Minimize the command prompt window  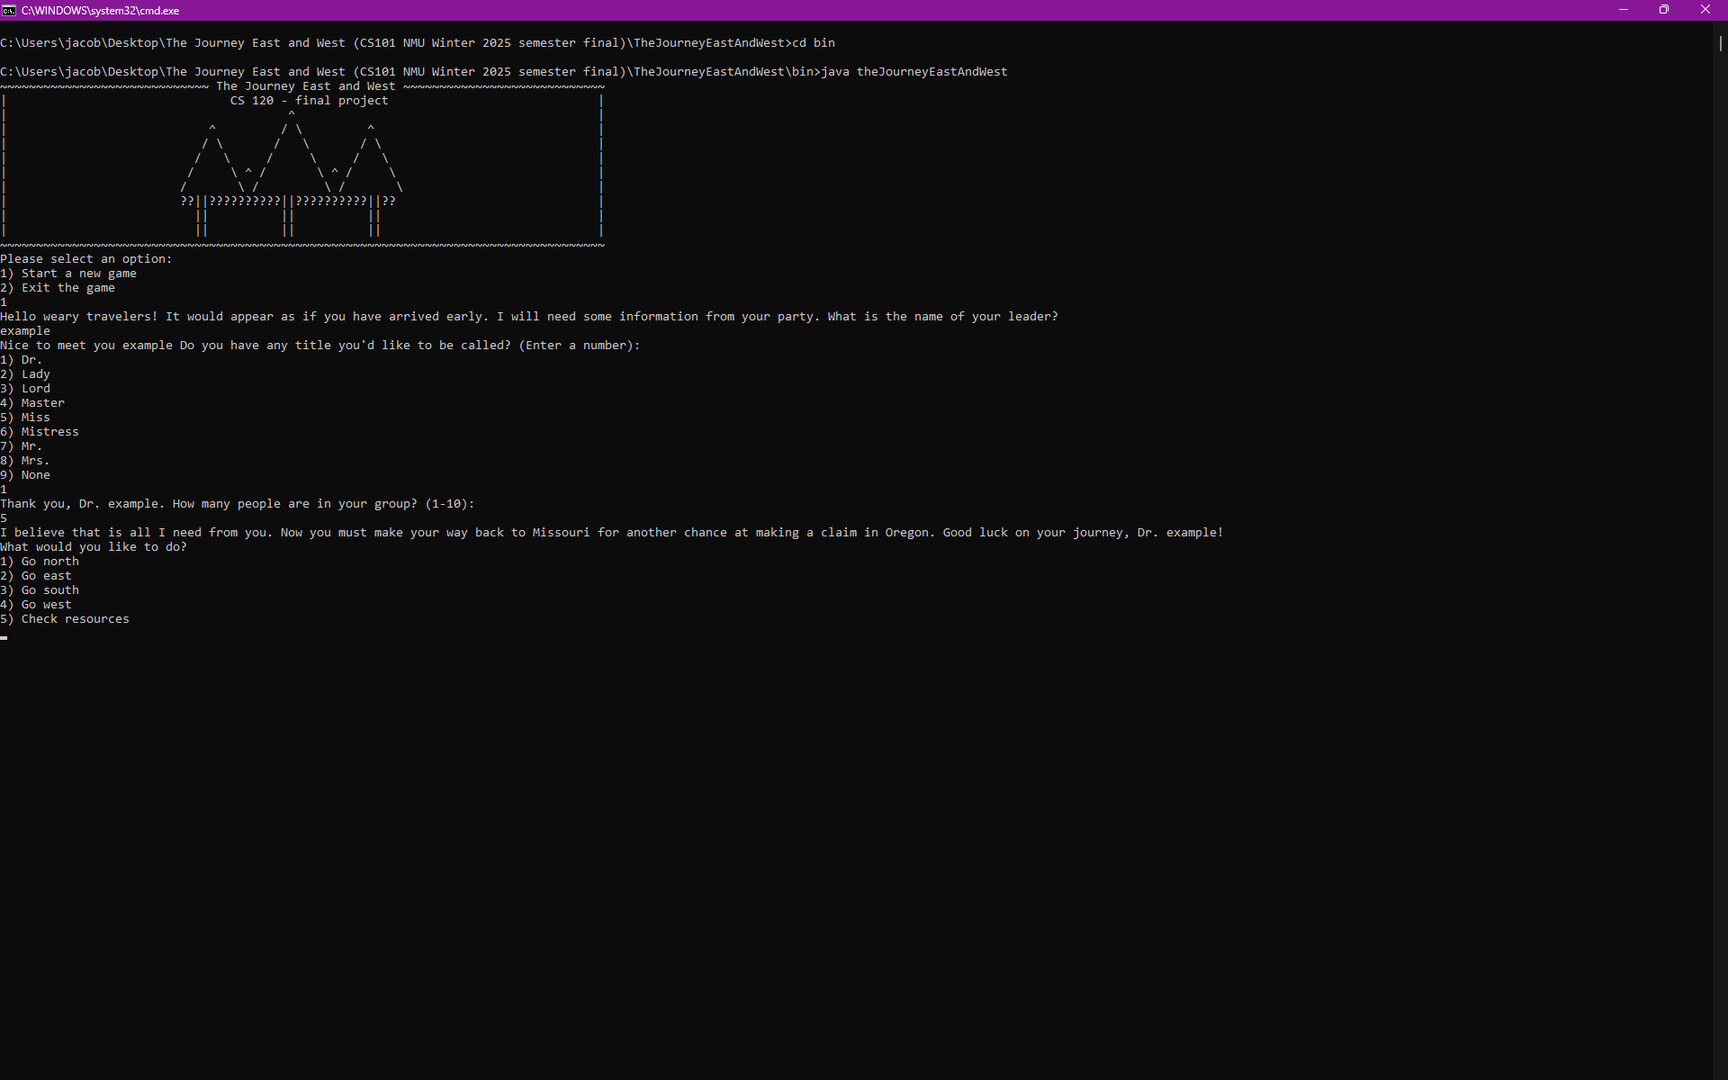pos(1623,10)
